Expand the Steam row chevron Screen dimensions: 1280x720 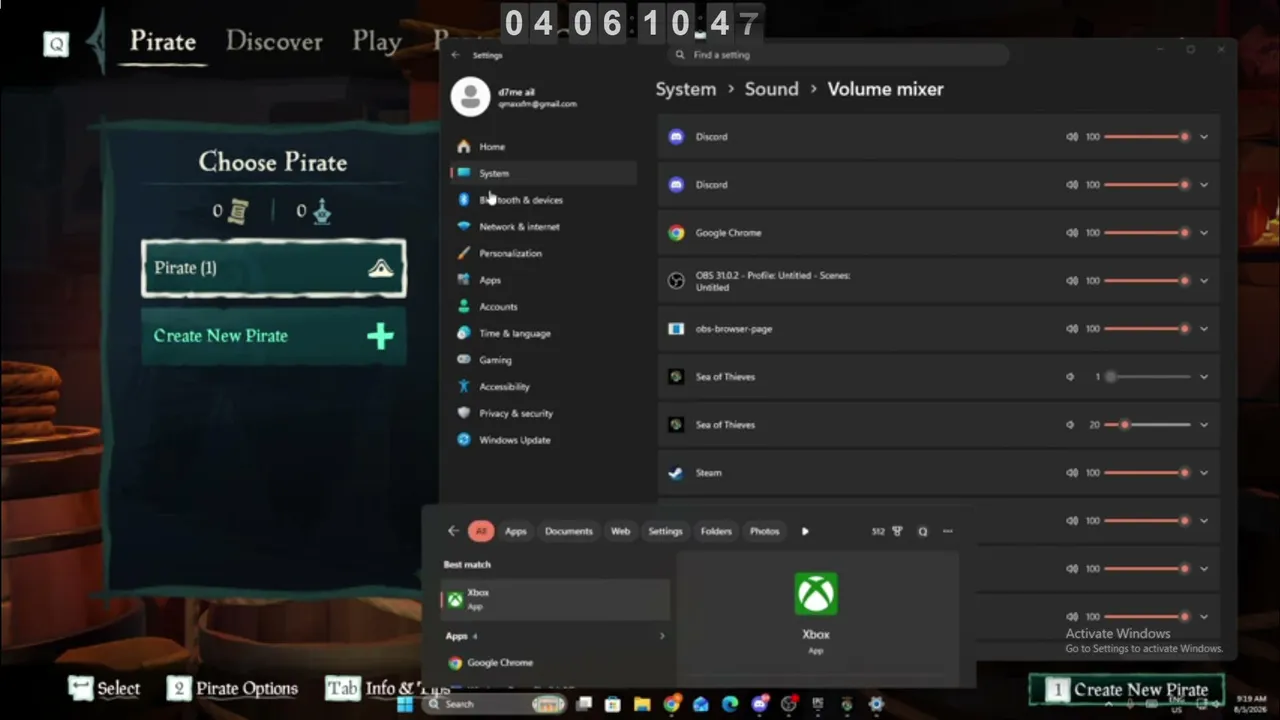point(1204,473)
